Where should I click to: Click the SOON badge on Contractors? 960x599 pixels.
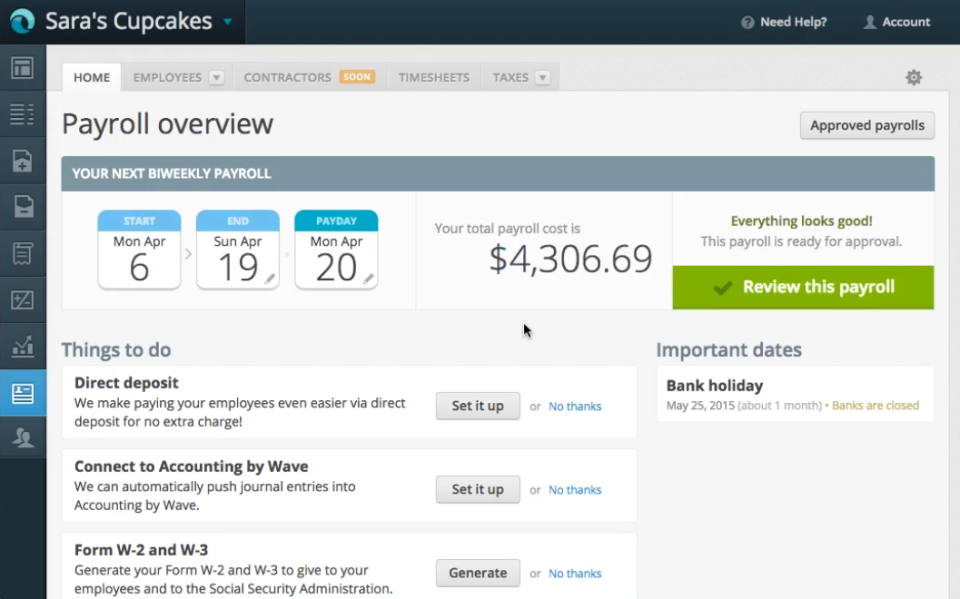pyautogui.click(x=357, y=77)
